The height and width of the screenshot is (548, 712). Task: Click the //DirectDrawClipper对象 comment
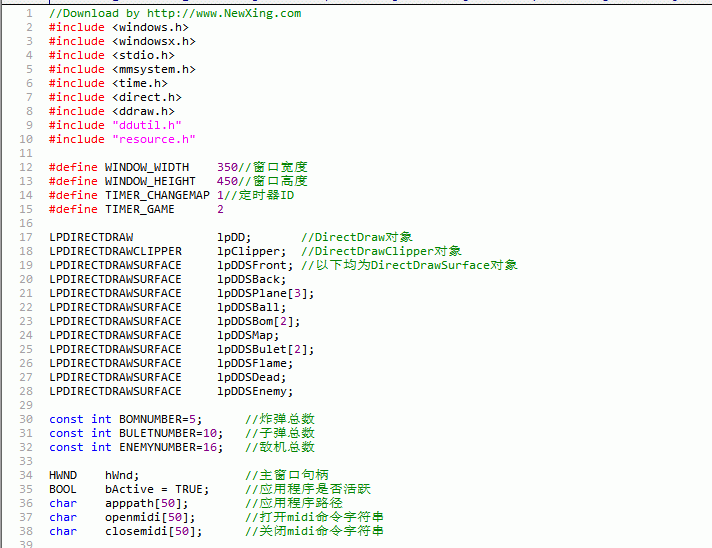(381, 252)
